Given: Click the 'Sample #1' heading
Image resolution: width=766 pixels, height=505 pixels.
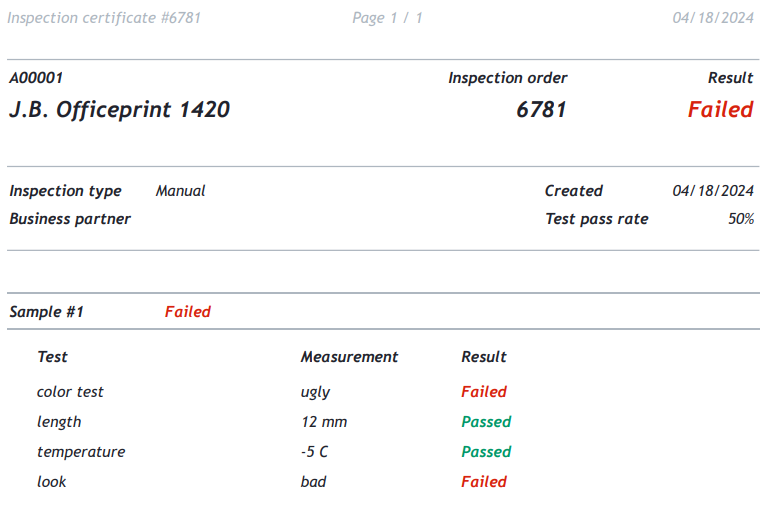Looking at the screenshot, I should (x=47, y=312).
